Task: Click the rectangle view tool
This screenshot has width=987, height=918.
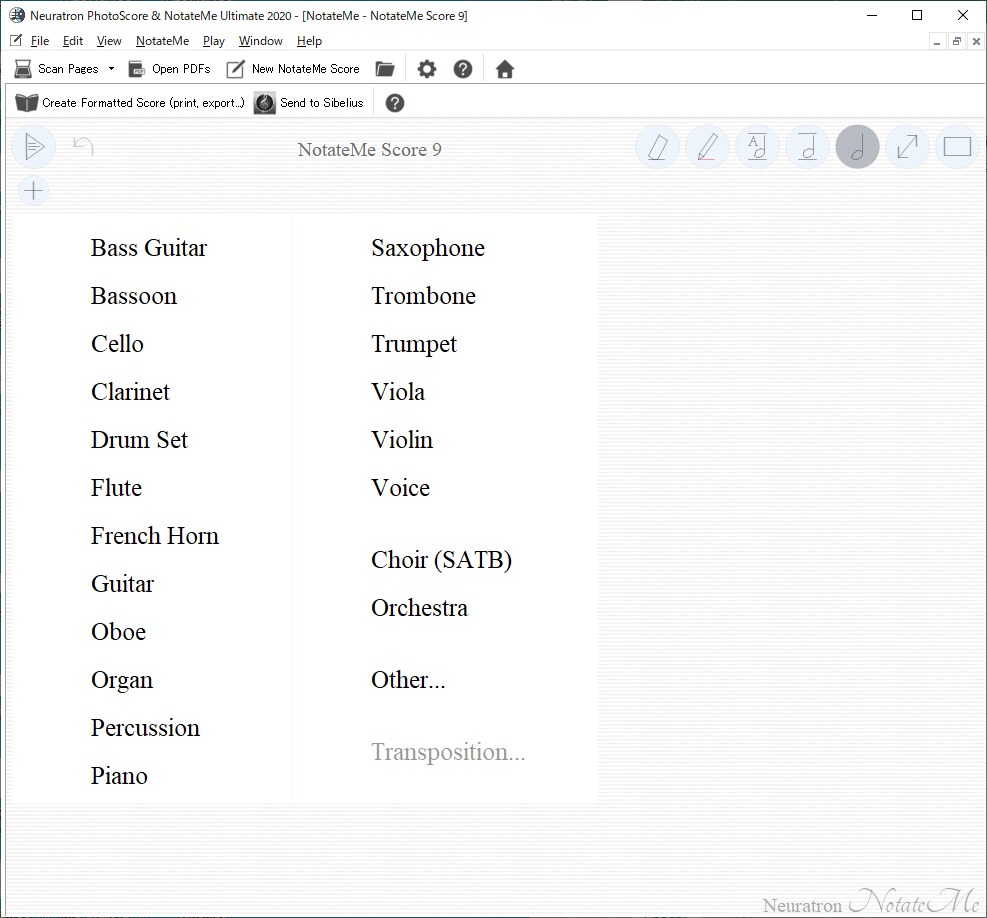Action: (957, 147)
